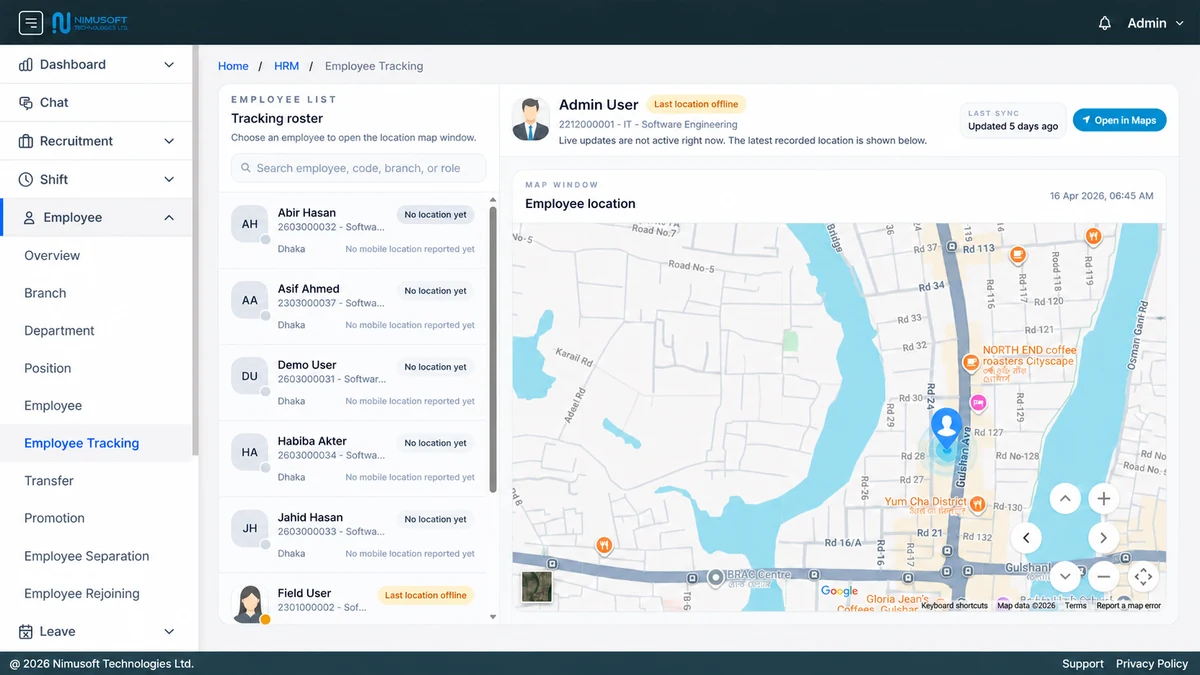This screenshot has height=675, width=1200.
Task: Click NORTH END coffee roasters map marker
Action: (969, 362)
